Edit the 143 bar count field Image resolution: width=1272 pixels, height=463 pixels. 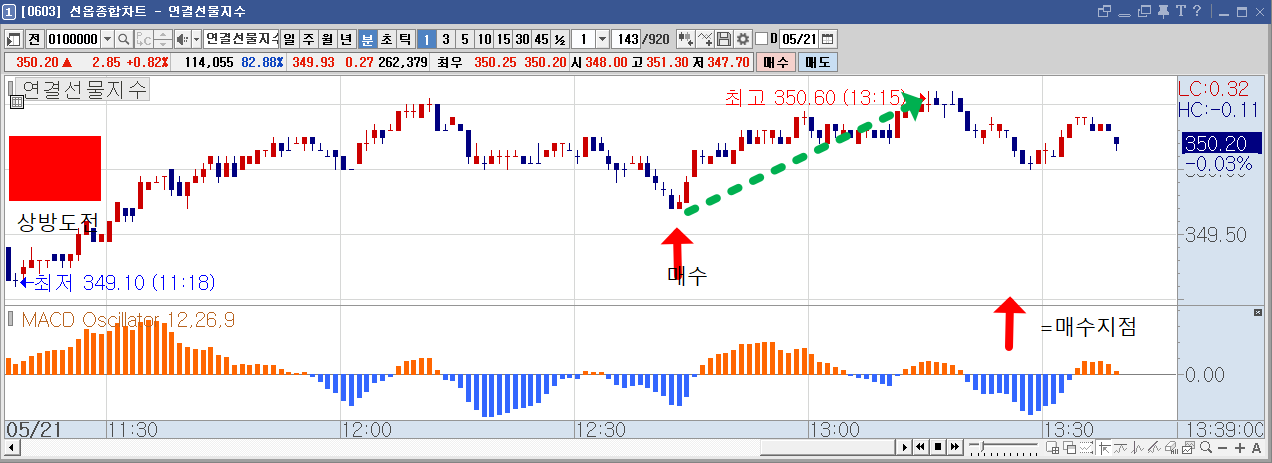(x=626, y=39)
